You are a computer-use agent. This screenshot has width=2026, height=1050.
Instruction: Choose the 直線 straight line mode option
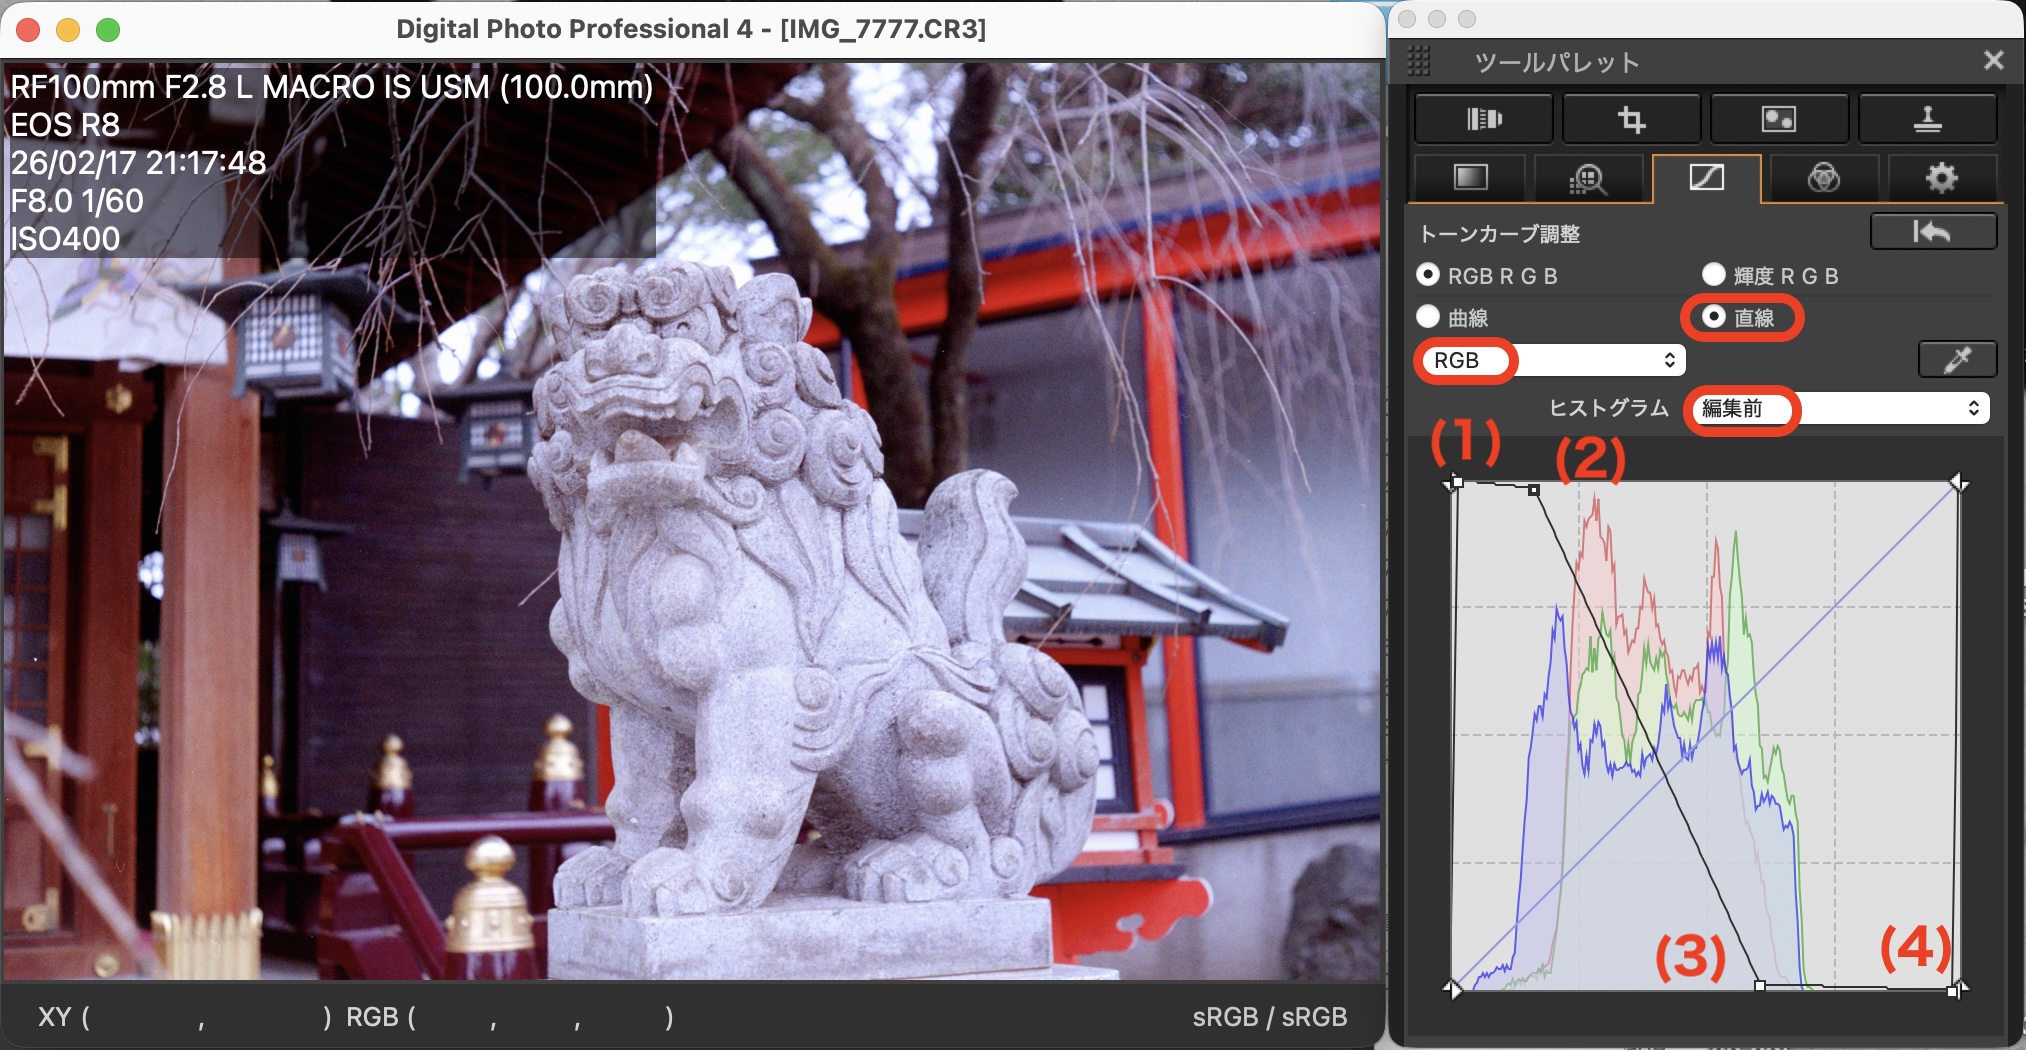[1714, 317]
